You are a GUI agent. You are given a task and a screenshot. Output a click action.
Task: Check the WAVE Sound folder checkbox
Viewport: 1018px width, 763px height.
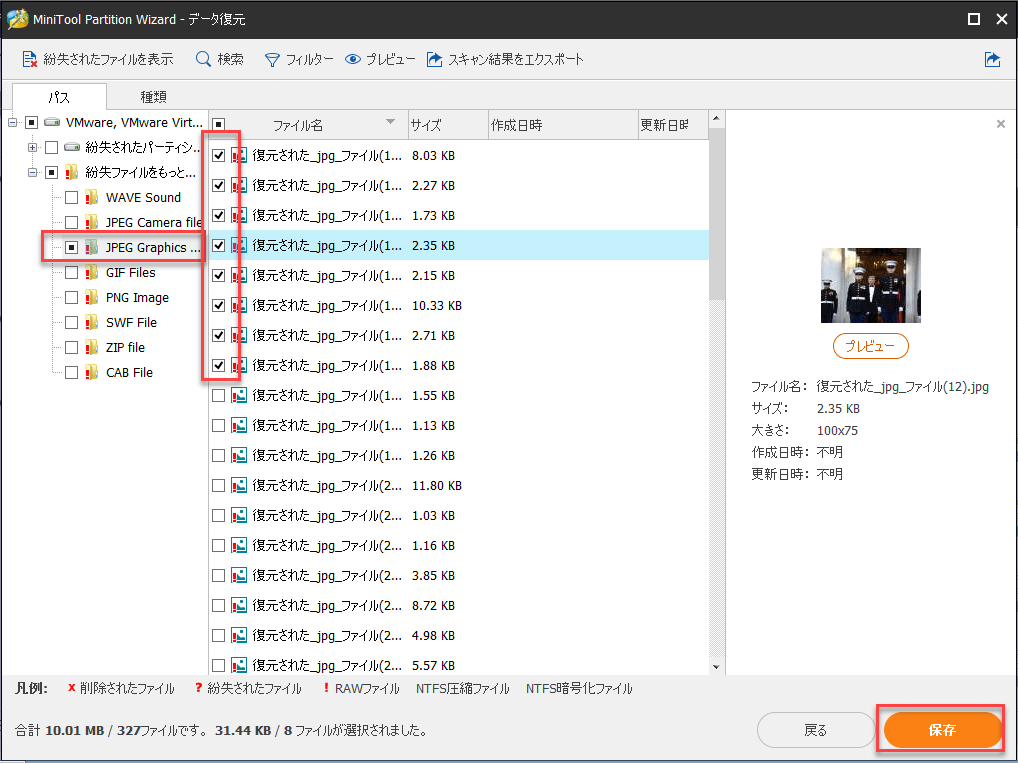click(x=72, y=197)
